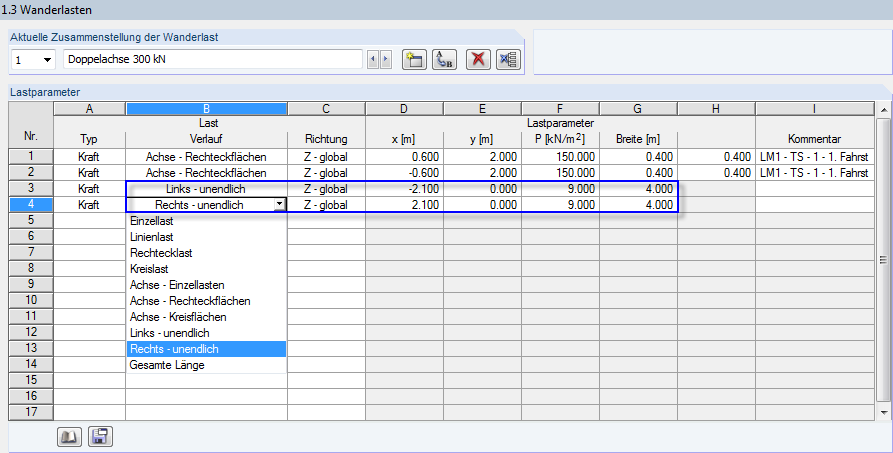Click the red X delete icon
Viewport: 893px width, 453px height.
pos(478,59)
